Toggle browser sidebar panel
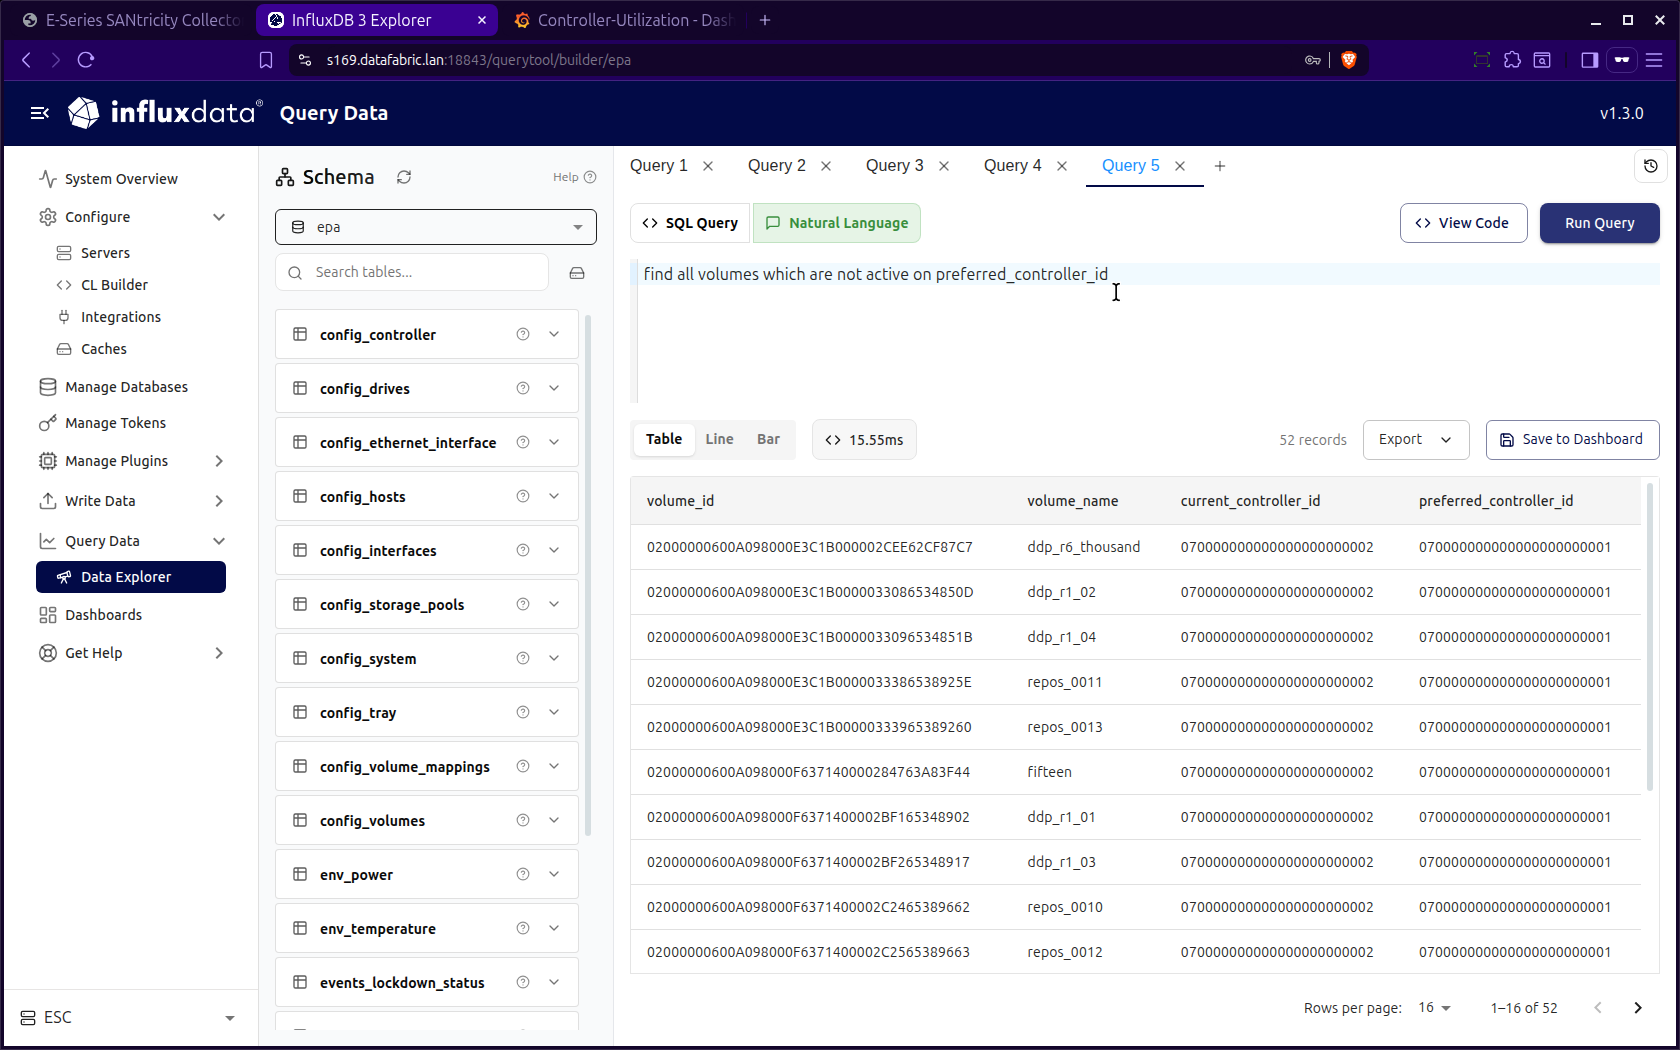The width and height of the screenshot is (1680, 1050). click(x=1589, y=60)
